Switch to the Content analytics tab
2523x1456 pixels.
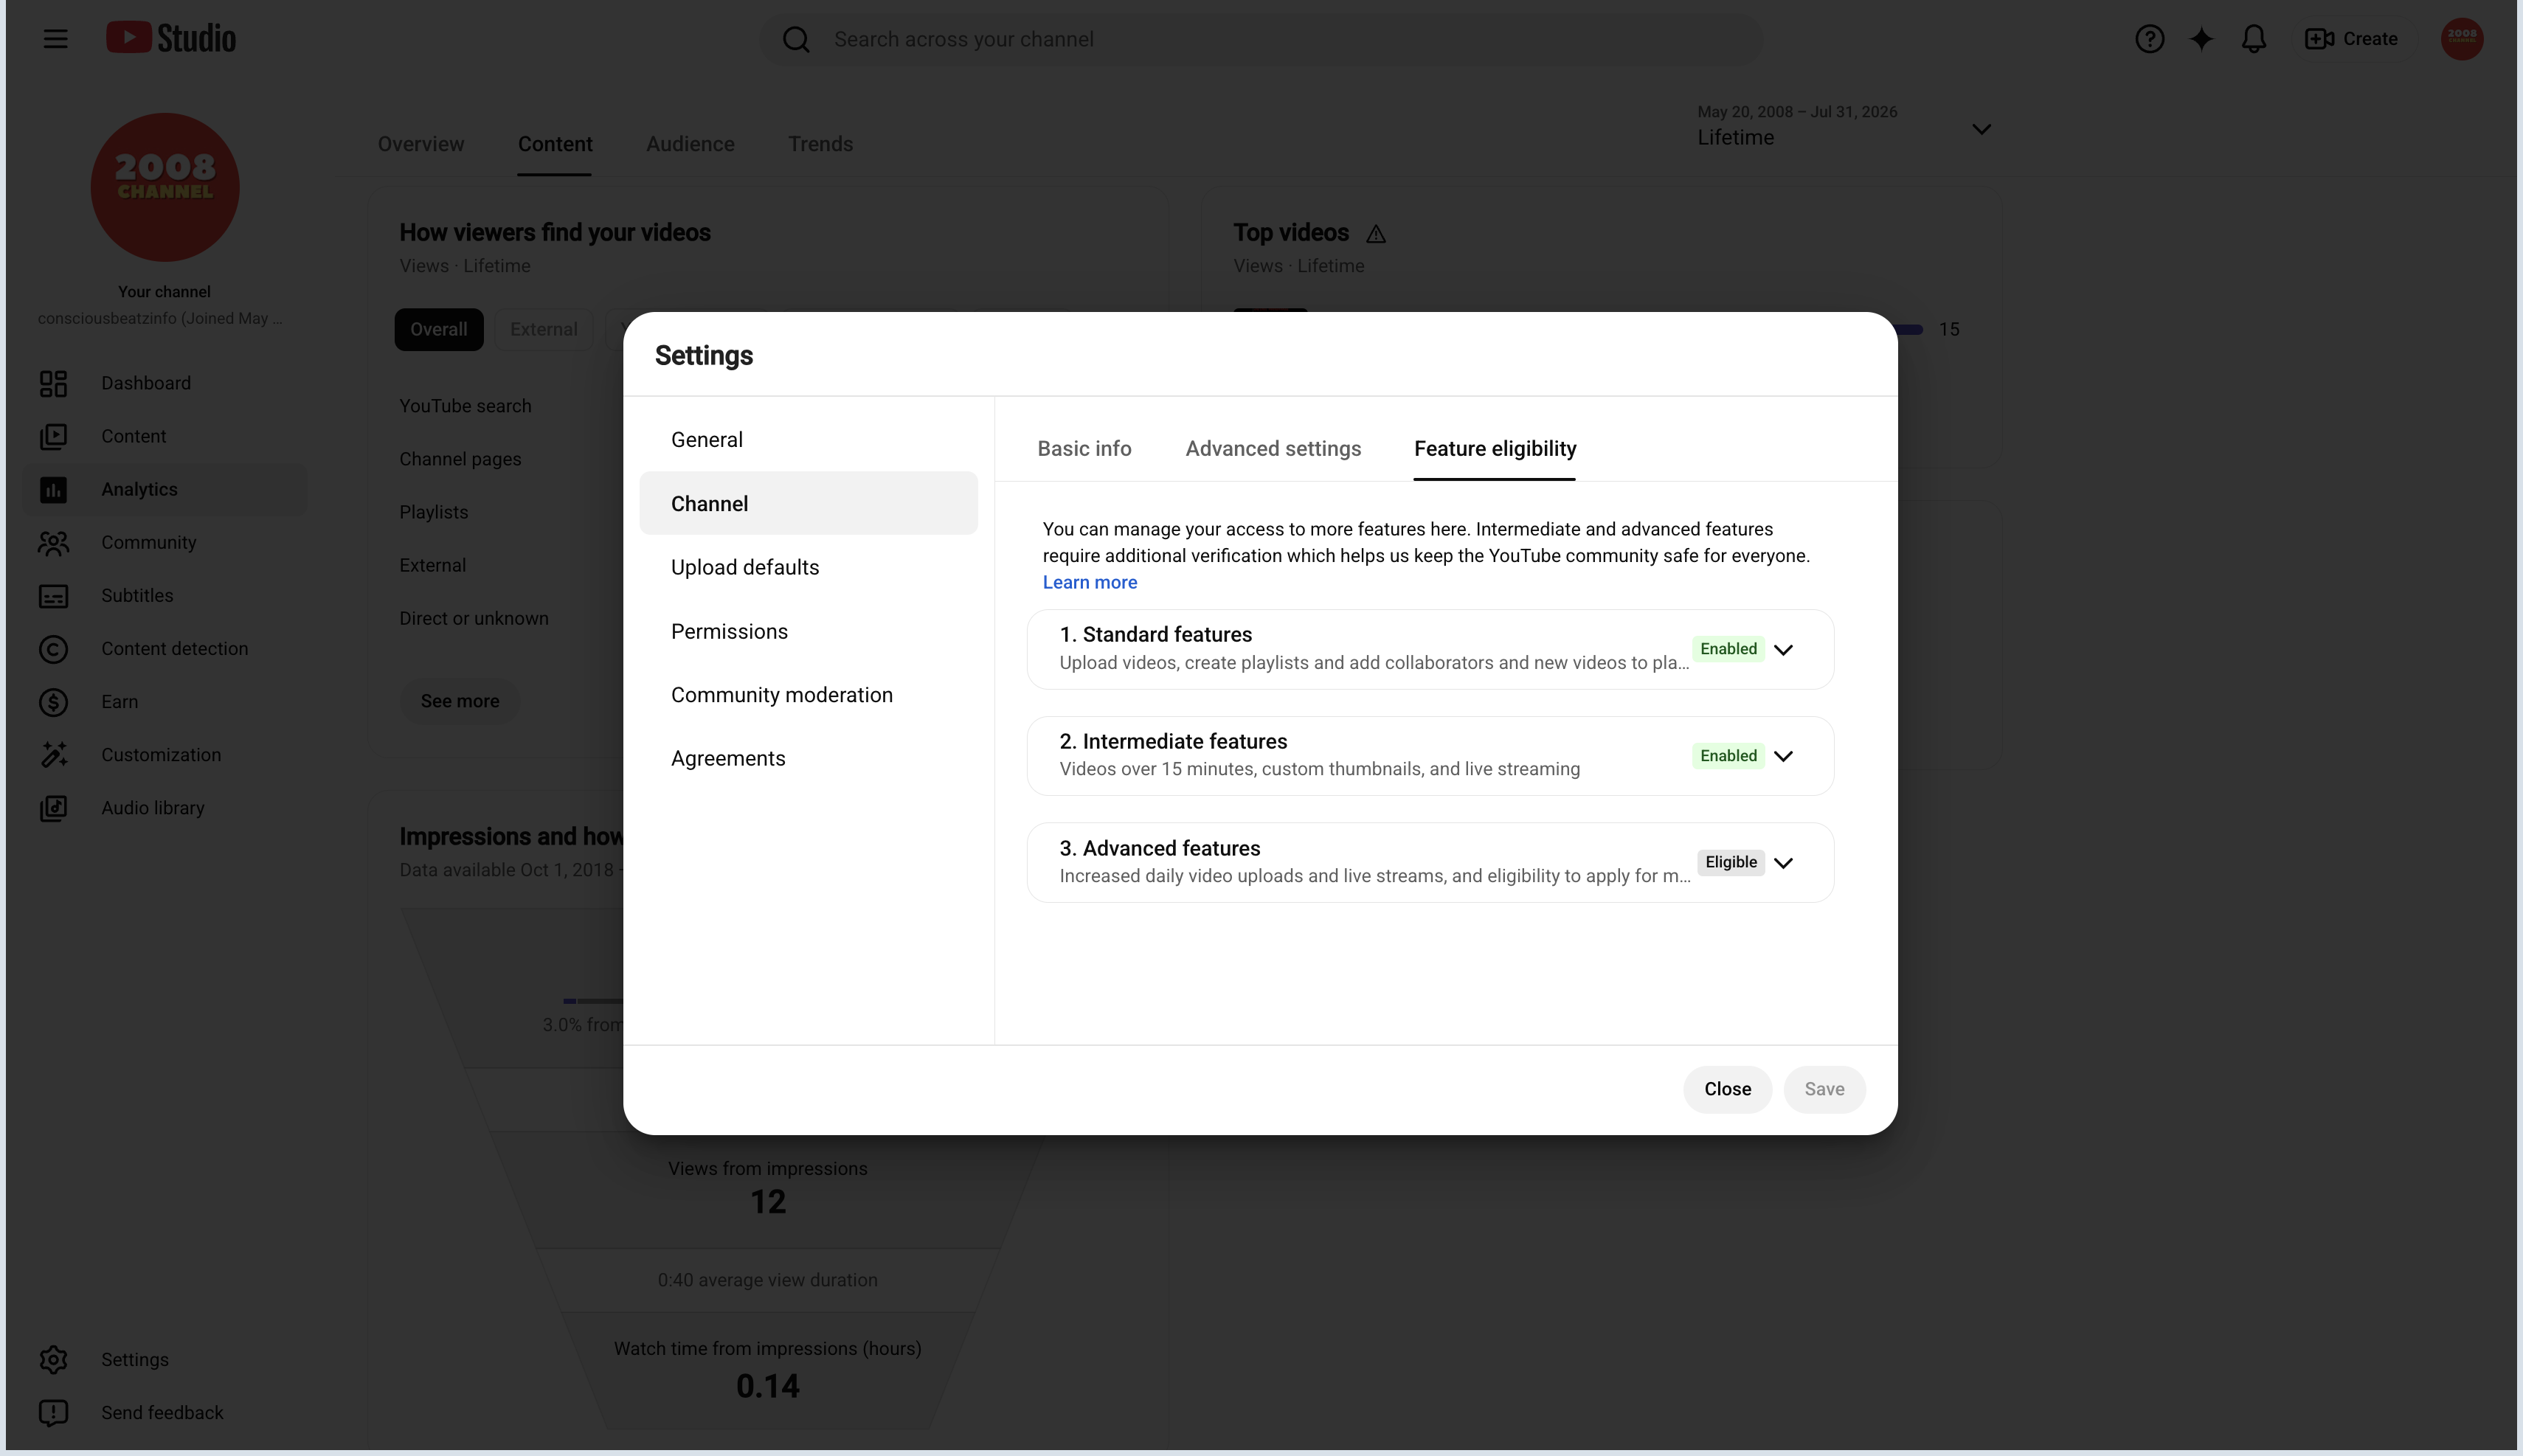[555, 144]
